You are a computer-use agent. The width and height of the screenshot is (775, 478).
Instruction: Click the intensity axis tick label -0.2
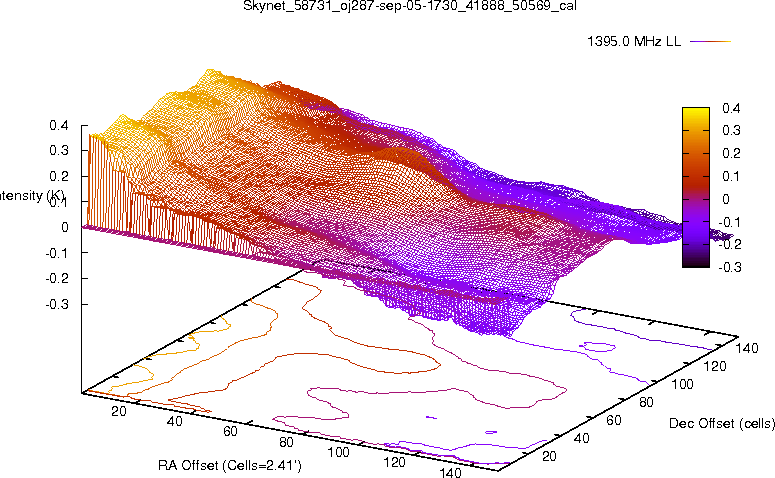coord(57,278)
